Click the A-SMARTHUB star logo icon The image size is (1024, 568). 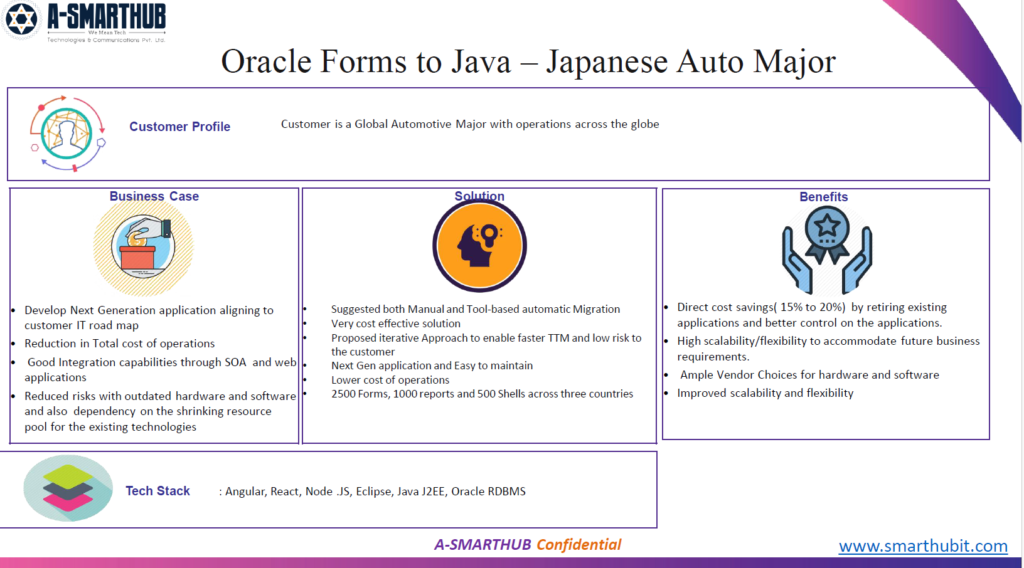point(21,19)
